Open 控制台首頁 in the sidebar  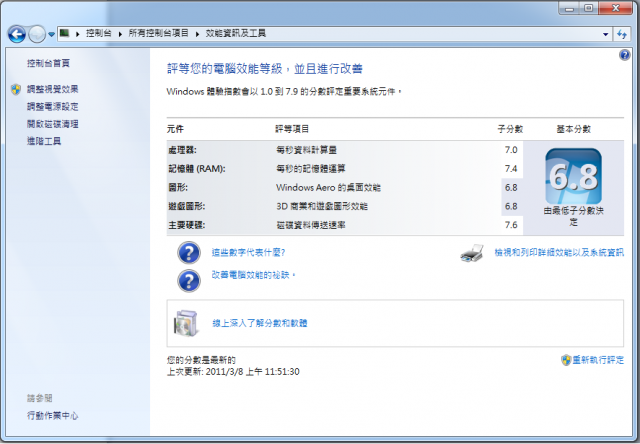(48, 63)
